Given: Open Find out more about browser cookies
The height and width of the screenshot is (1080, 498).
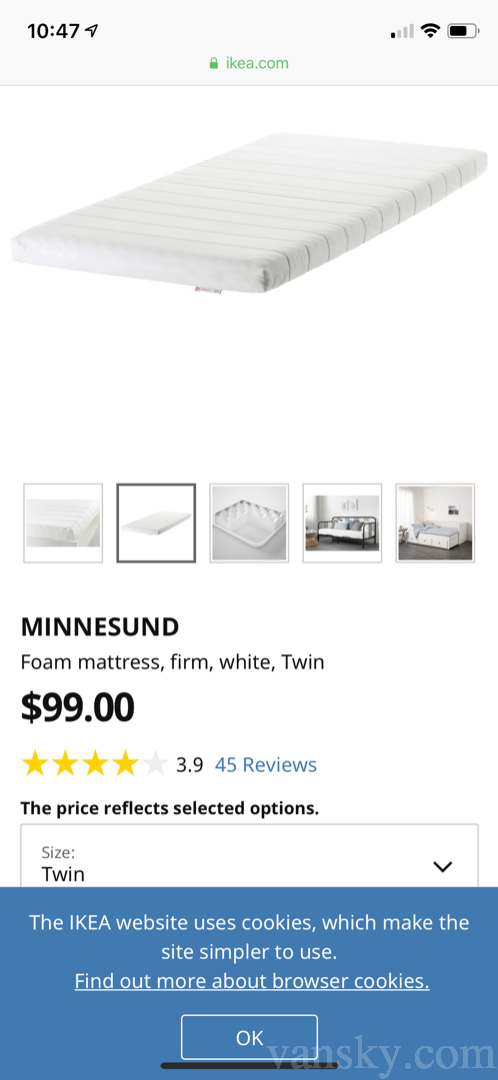Looking at the screenshot, I should [x=252, y=980].
